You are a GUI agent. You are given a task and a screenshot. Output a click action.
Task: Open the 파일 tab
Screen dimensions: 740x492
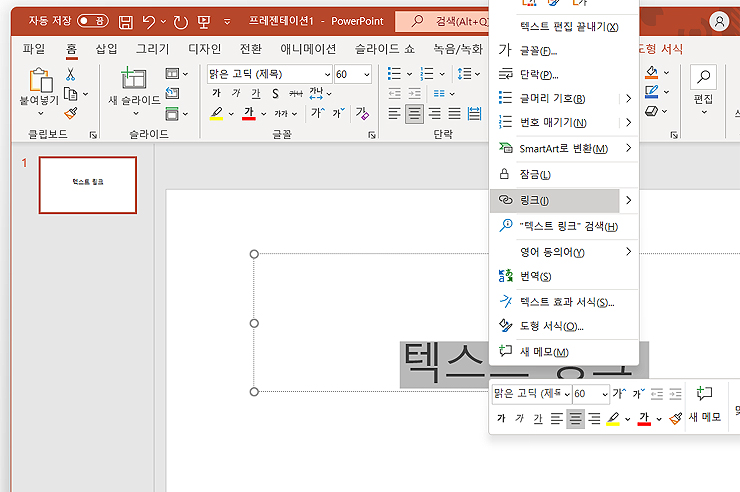click(34, 49)
